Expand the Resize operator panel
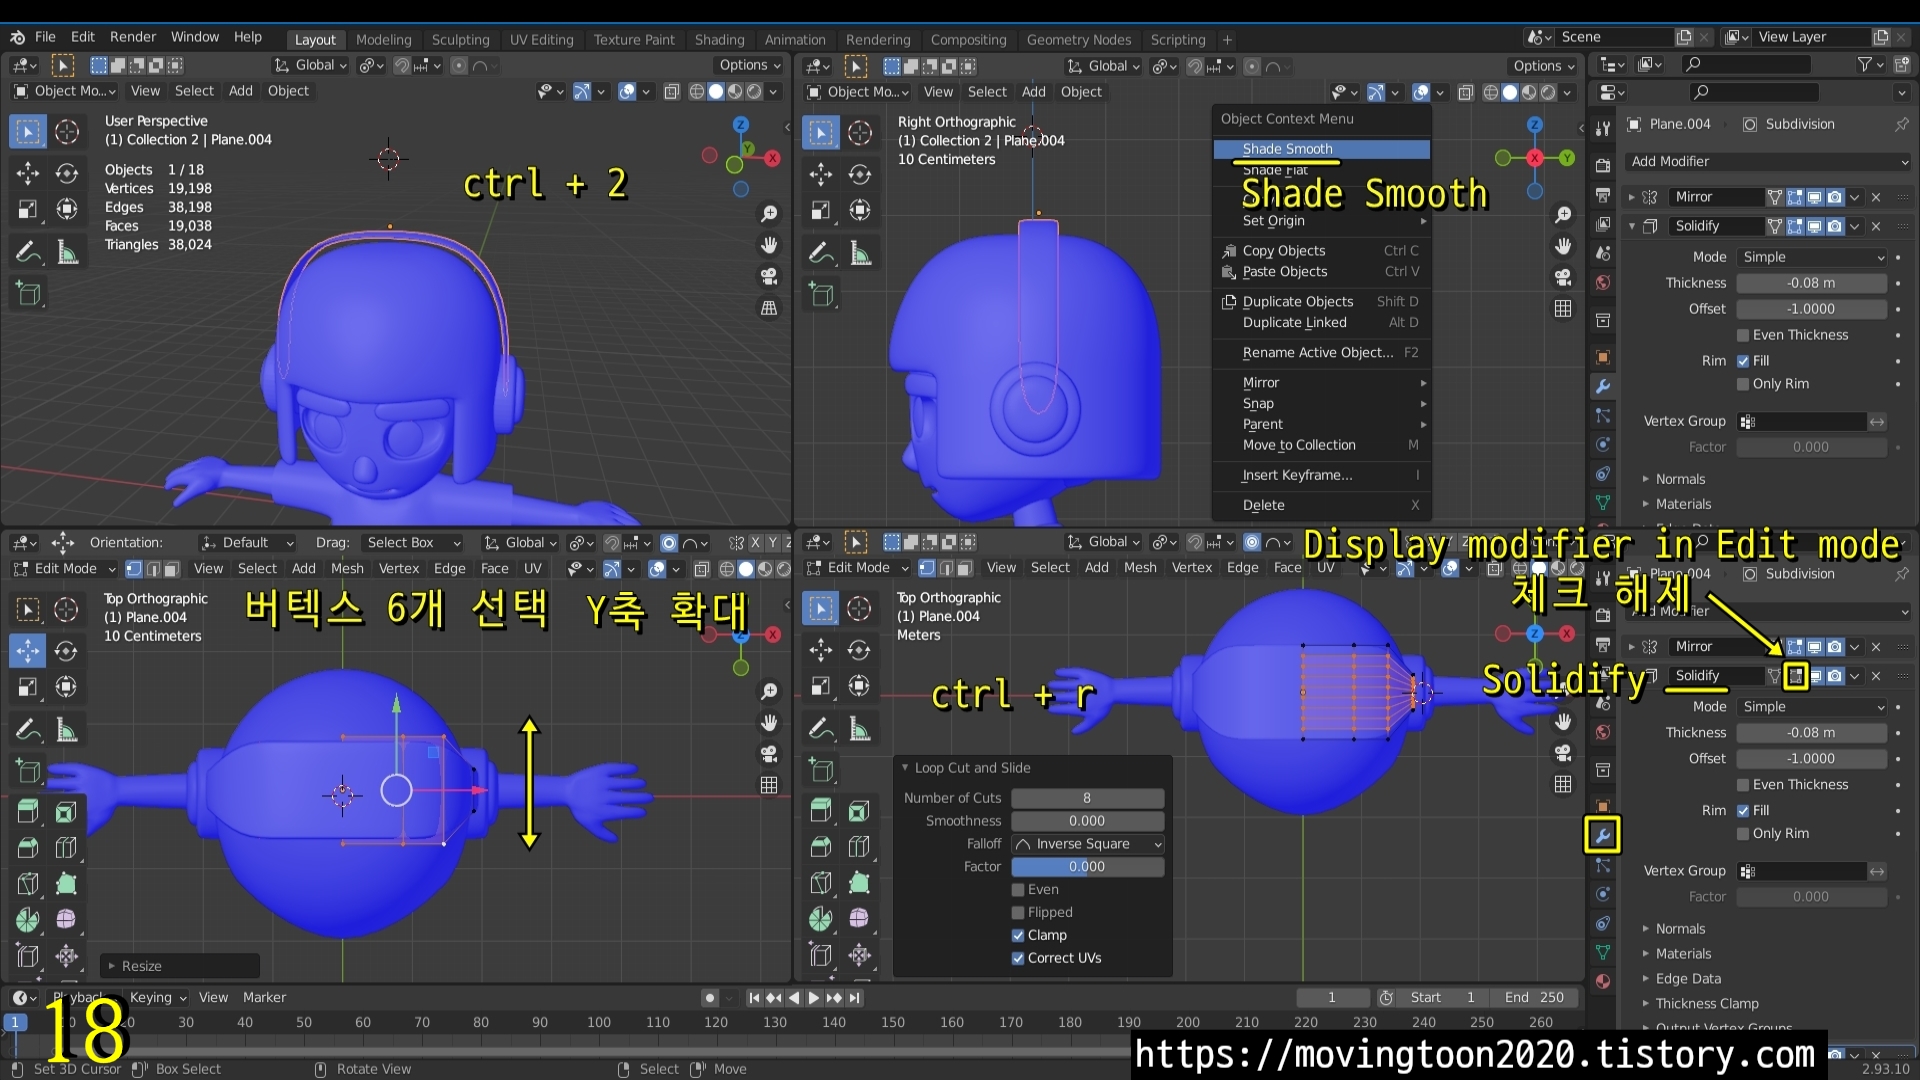 point(180,966)
